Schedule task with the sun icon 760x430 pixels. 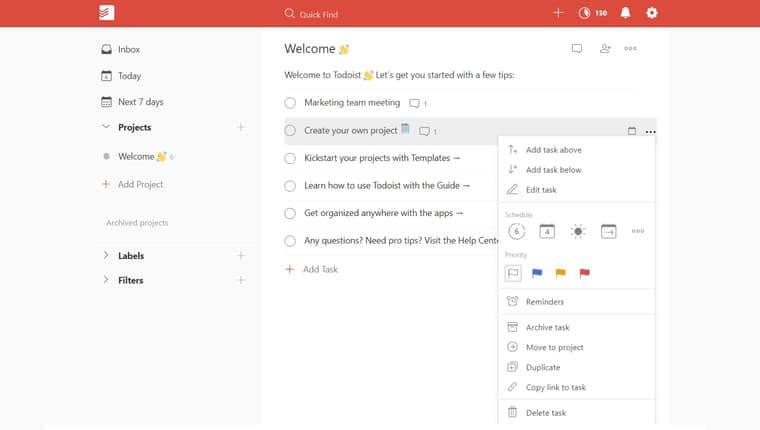tap(578, 231)
